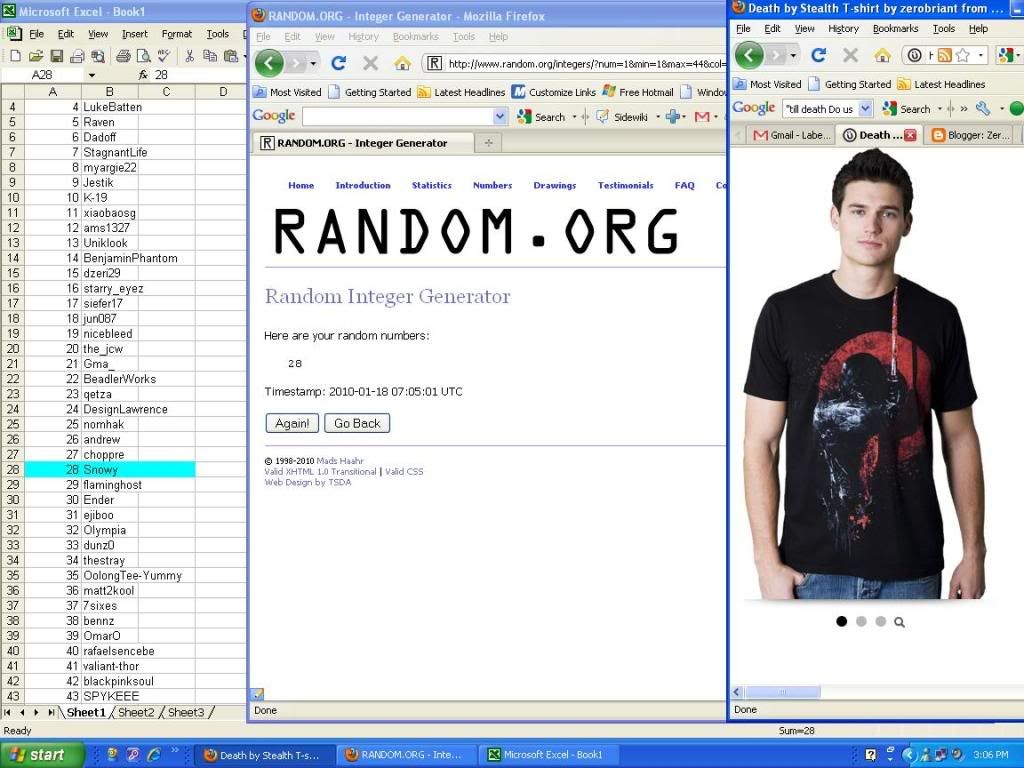Open a new tab in RANDOM.ORG window
Viewport: 1024px width, 768px height.
pyautogui.click(x=488, y=143)
